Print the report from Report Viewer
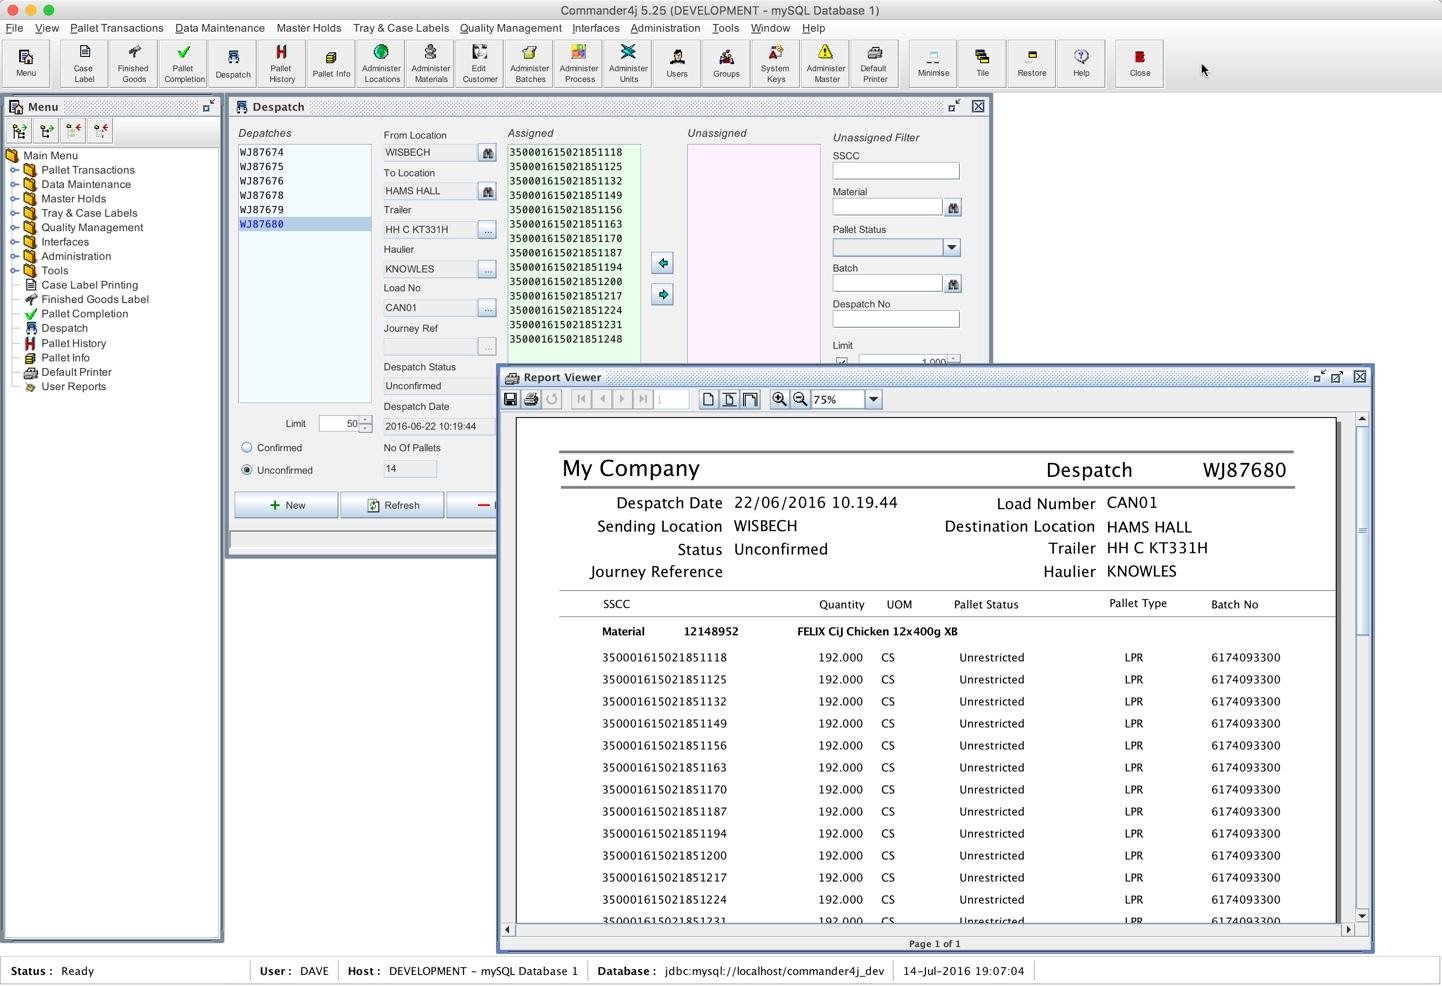The image size is (1442, 986). coord(531,399)
